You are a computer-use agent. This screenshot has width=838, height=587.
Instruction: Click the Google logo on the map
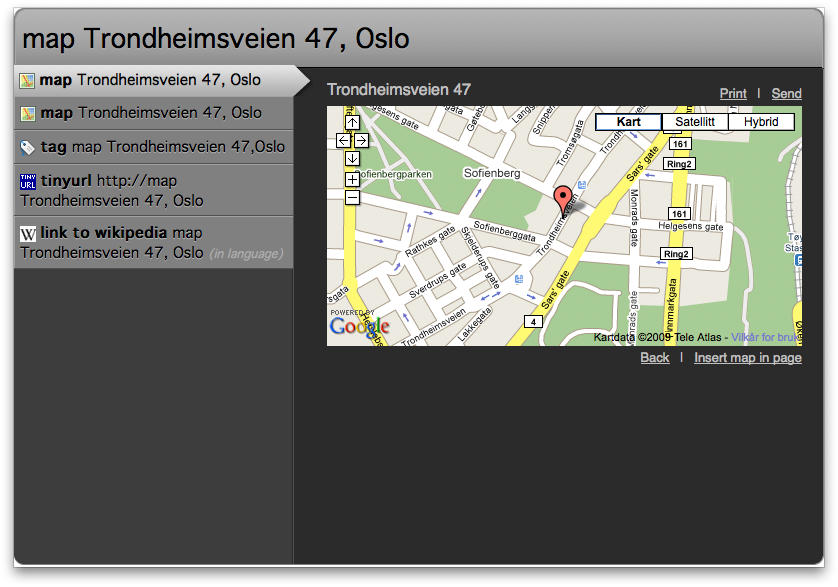358,326
